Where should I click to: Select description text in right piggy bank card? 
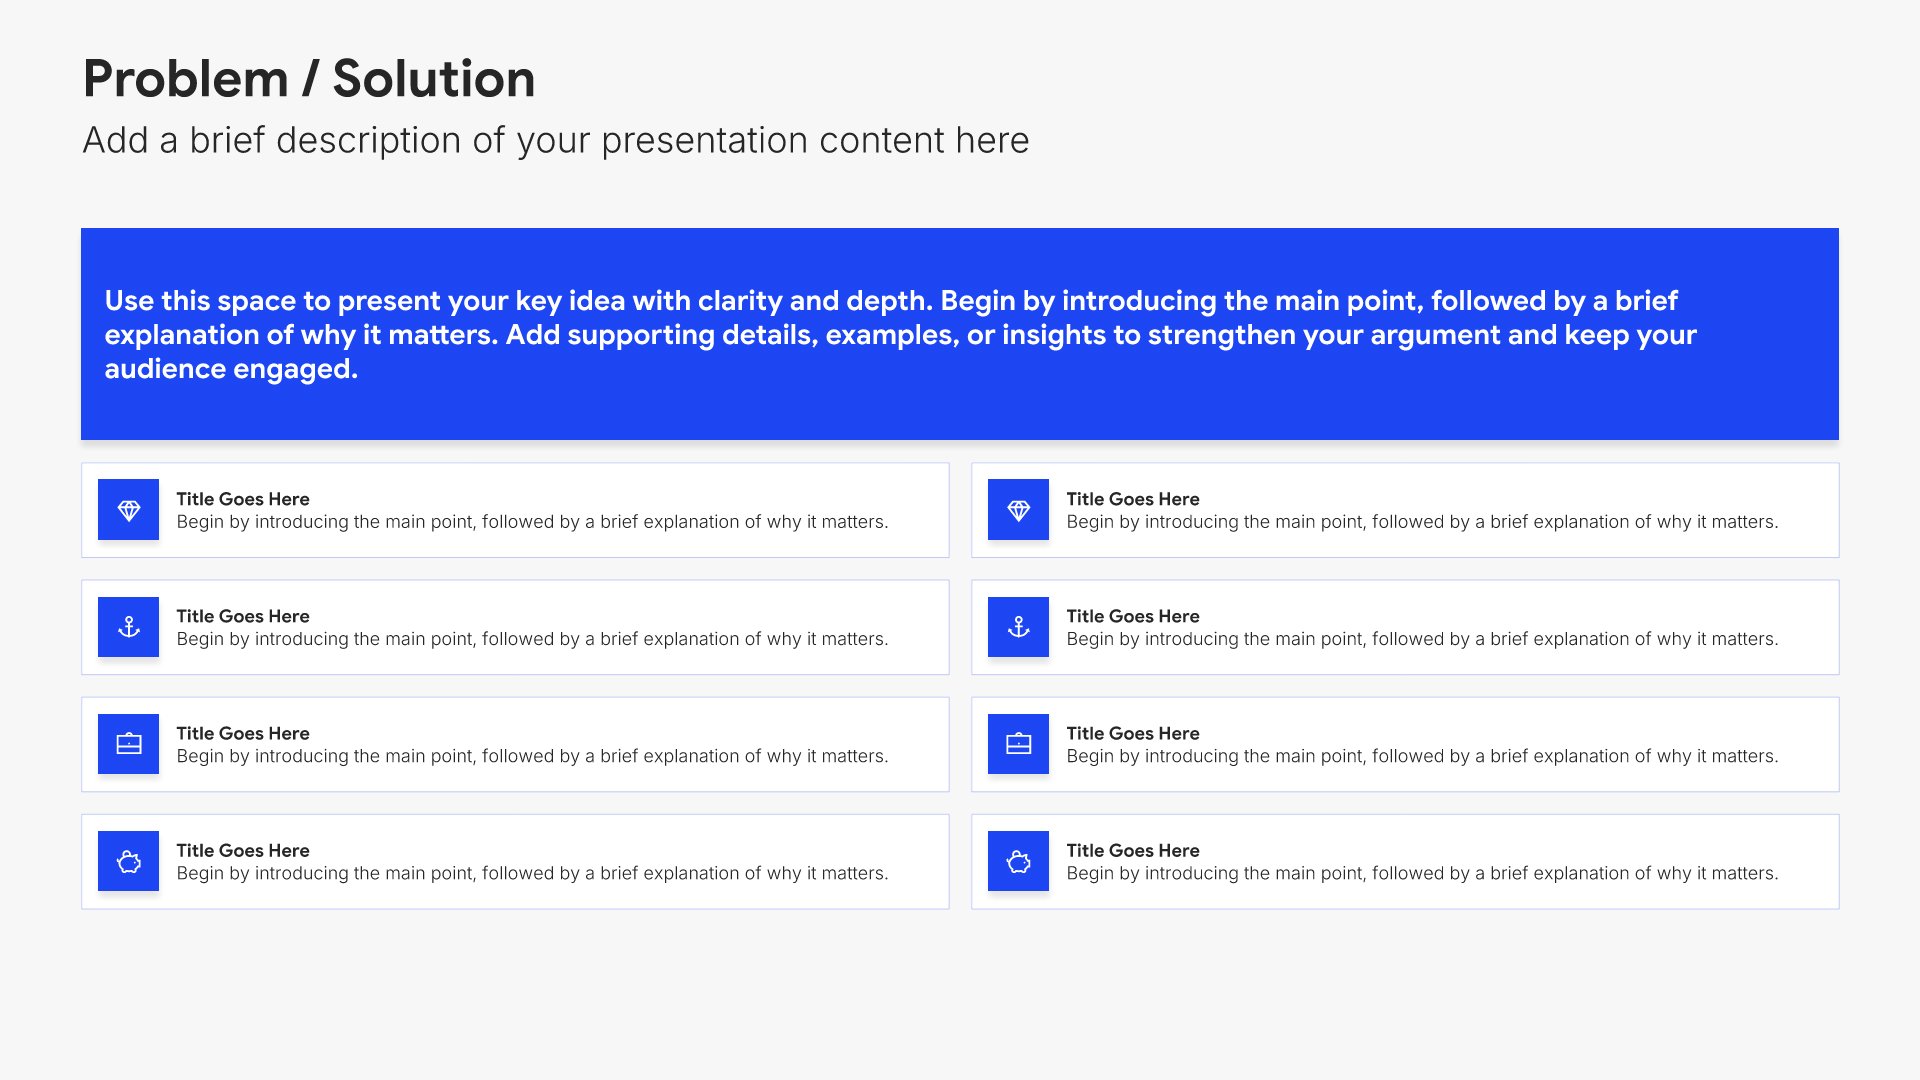[x=1422, y=873]
